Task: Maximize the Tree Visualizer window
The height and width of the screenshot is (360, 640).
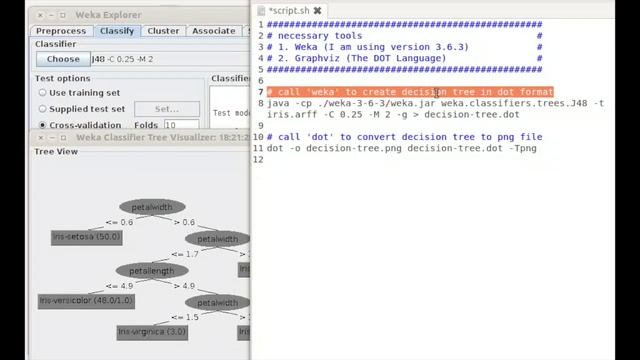Action: 63,138
